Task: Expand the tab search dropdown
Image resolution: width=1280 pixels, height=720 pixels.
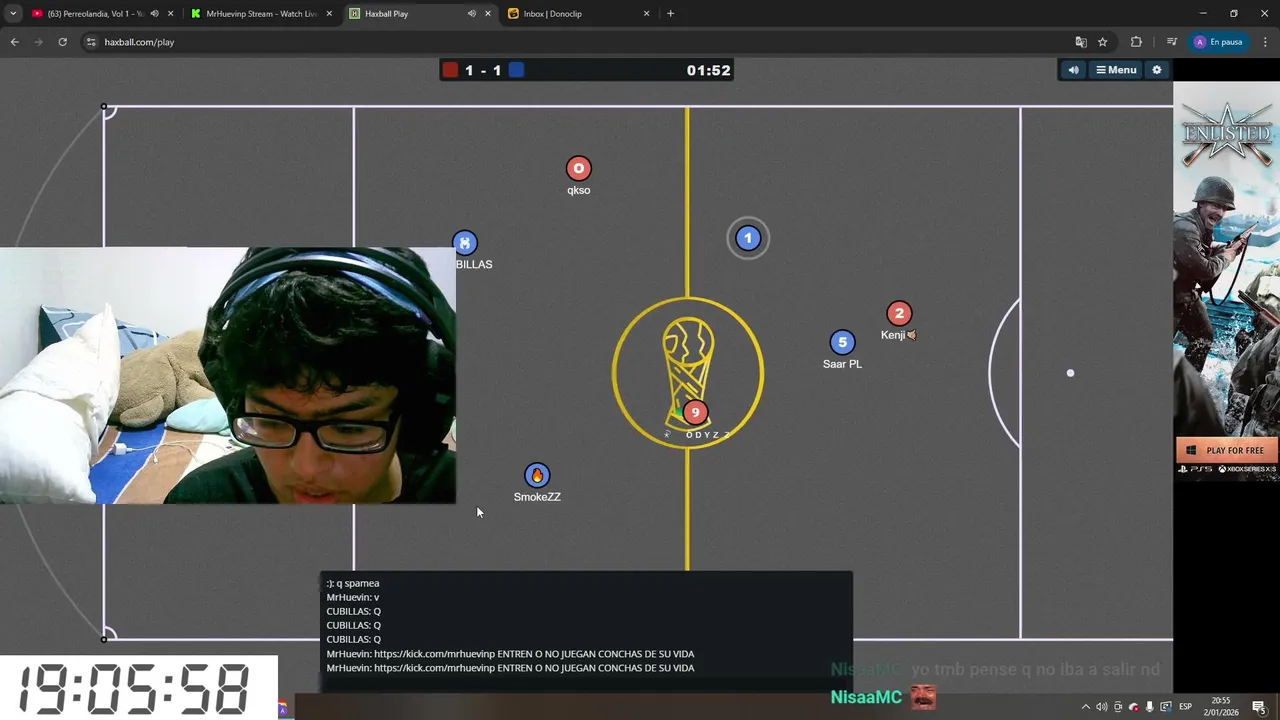Action: click(13, 14)
